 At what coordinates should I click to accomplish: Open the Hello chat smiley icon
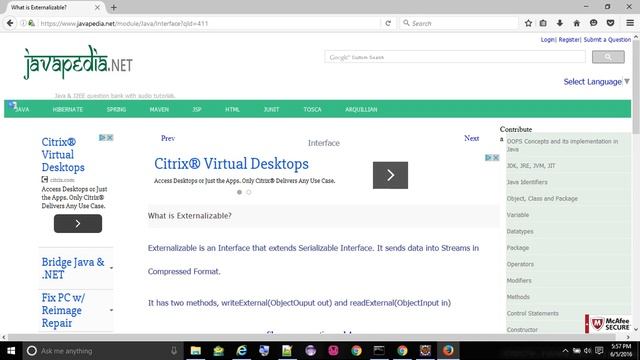click(593, 23)
